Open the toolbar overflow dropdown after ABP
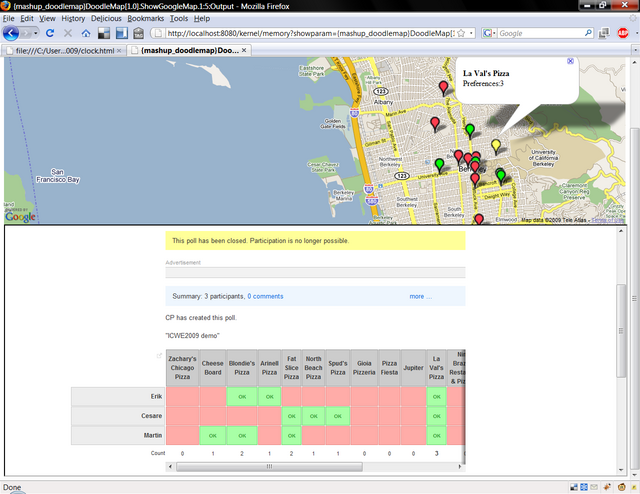The image size is (640, 494). click(636, 33)
